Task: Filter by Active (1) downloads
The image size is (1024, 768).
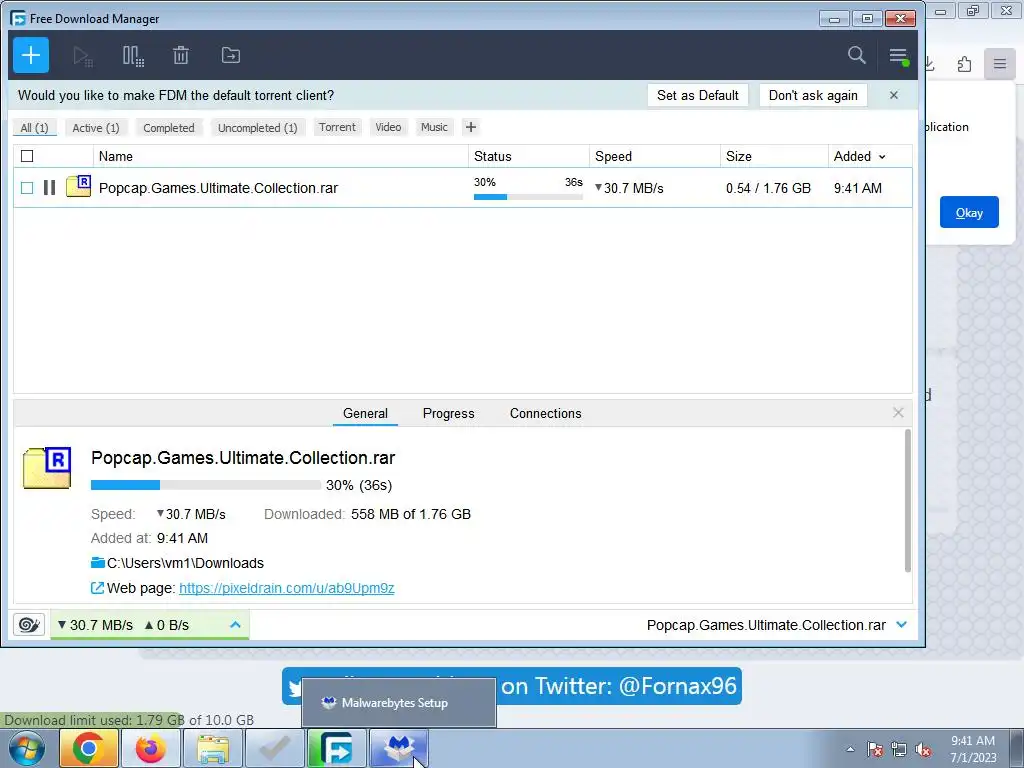Action: (96, 127)
